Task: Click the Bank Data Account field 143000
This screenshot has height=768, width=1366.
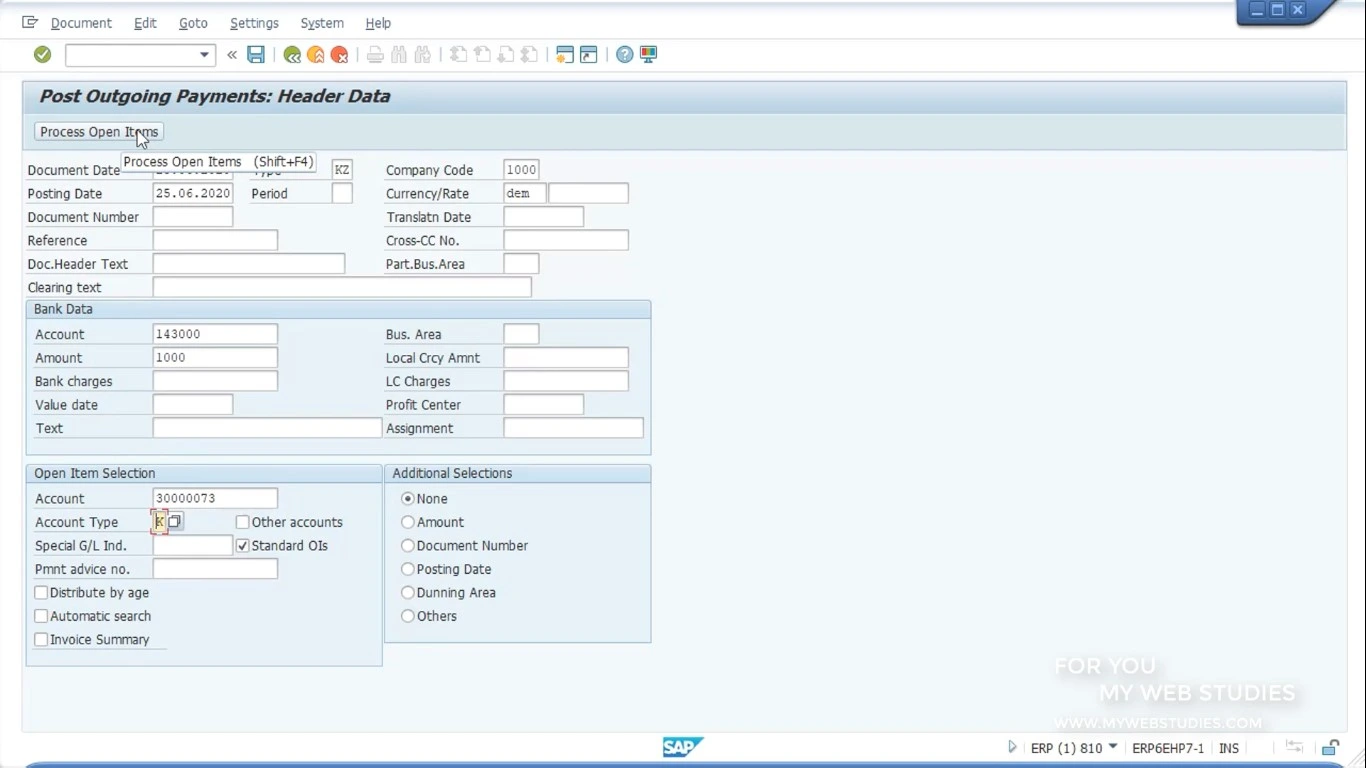Action: (x=215, y=335)
